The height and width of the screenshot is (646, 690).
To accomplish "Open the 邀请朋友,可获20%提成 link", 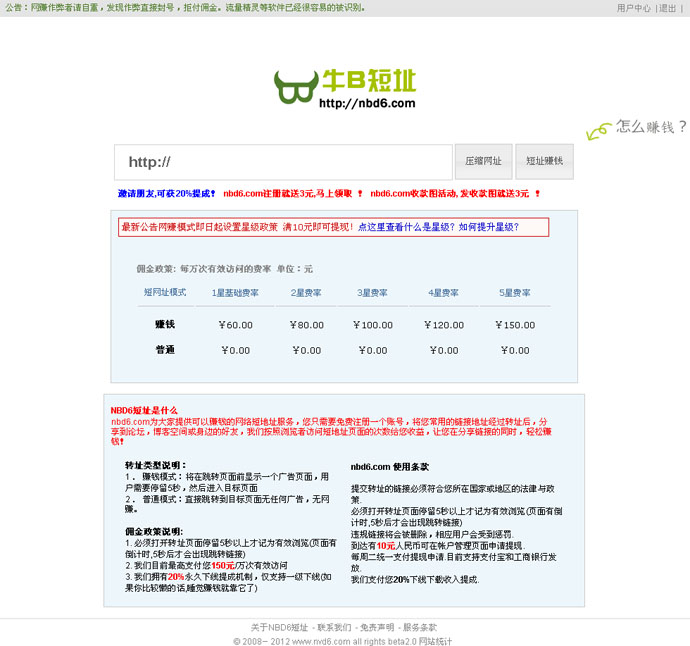I will pyautogui.click(x=166, y=194).
